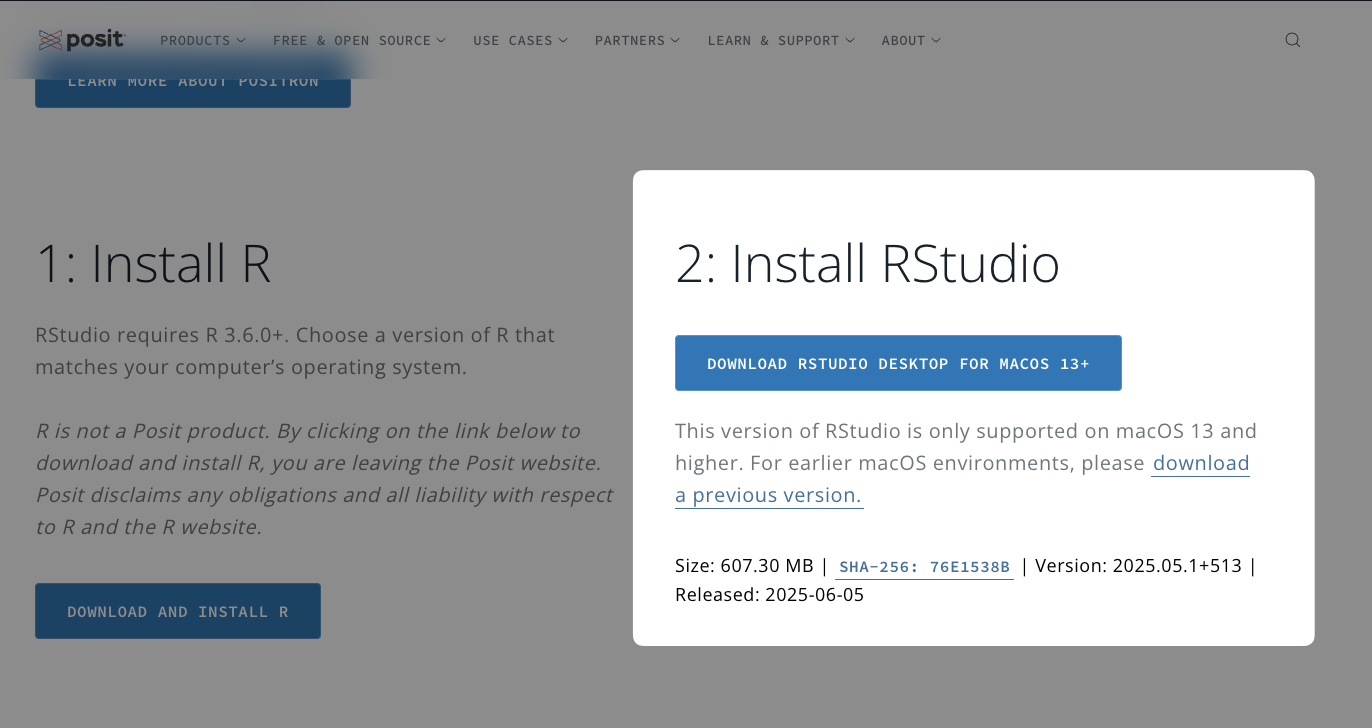Expand the Products chevron arrow

click(x=241, y=41)
